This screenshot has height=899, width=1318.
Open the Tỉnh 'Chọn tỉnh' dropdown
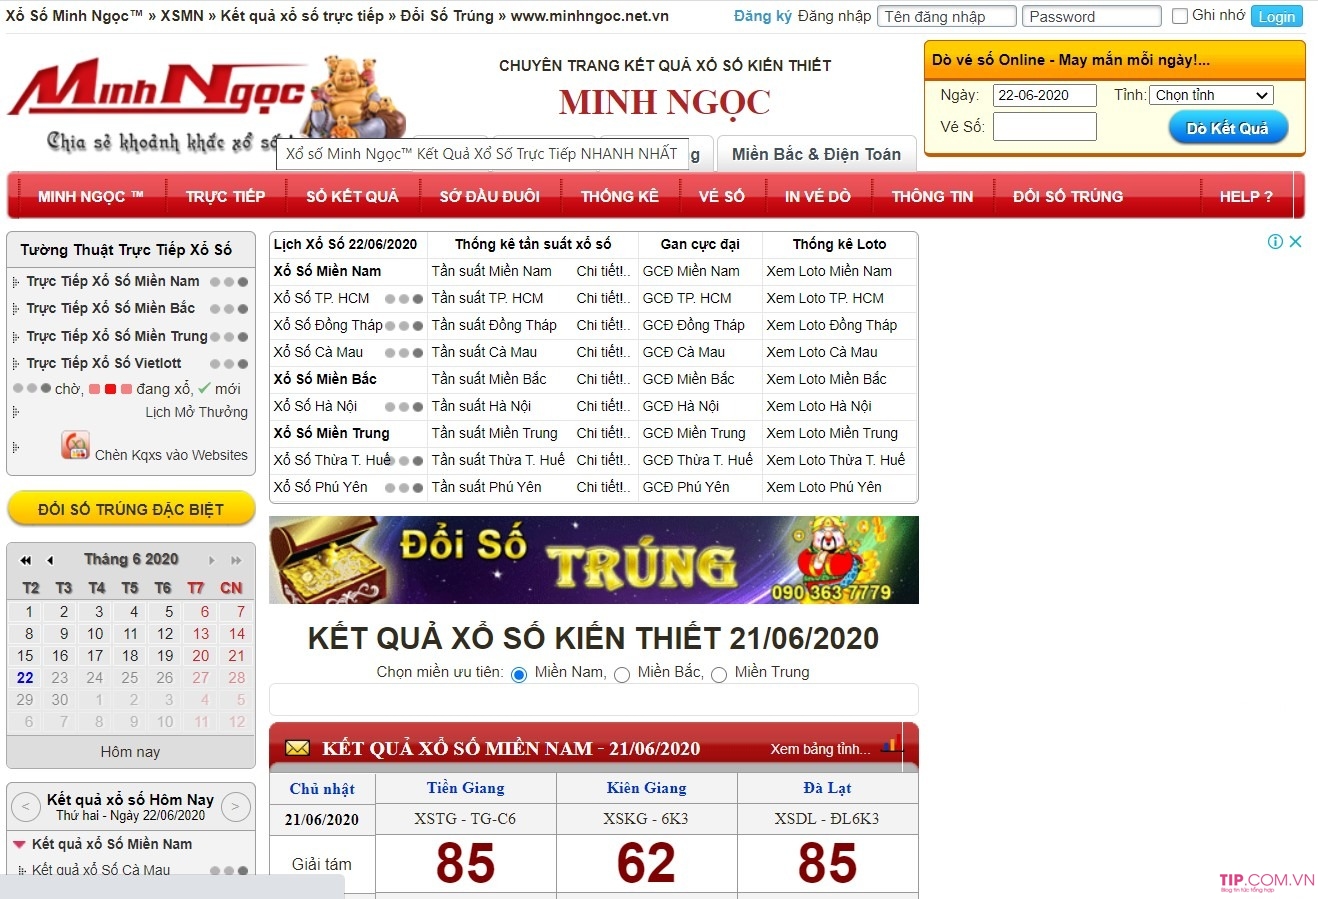click(x=1211, y=95)
